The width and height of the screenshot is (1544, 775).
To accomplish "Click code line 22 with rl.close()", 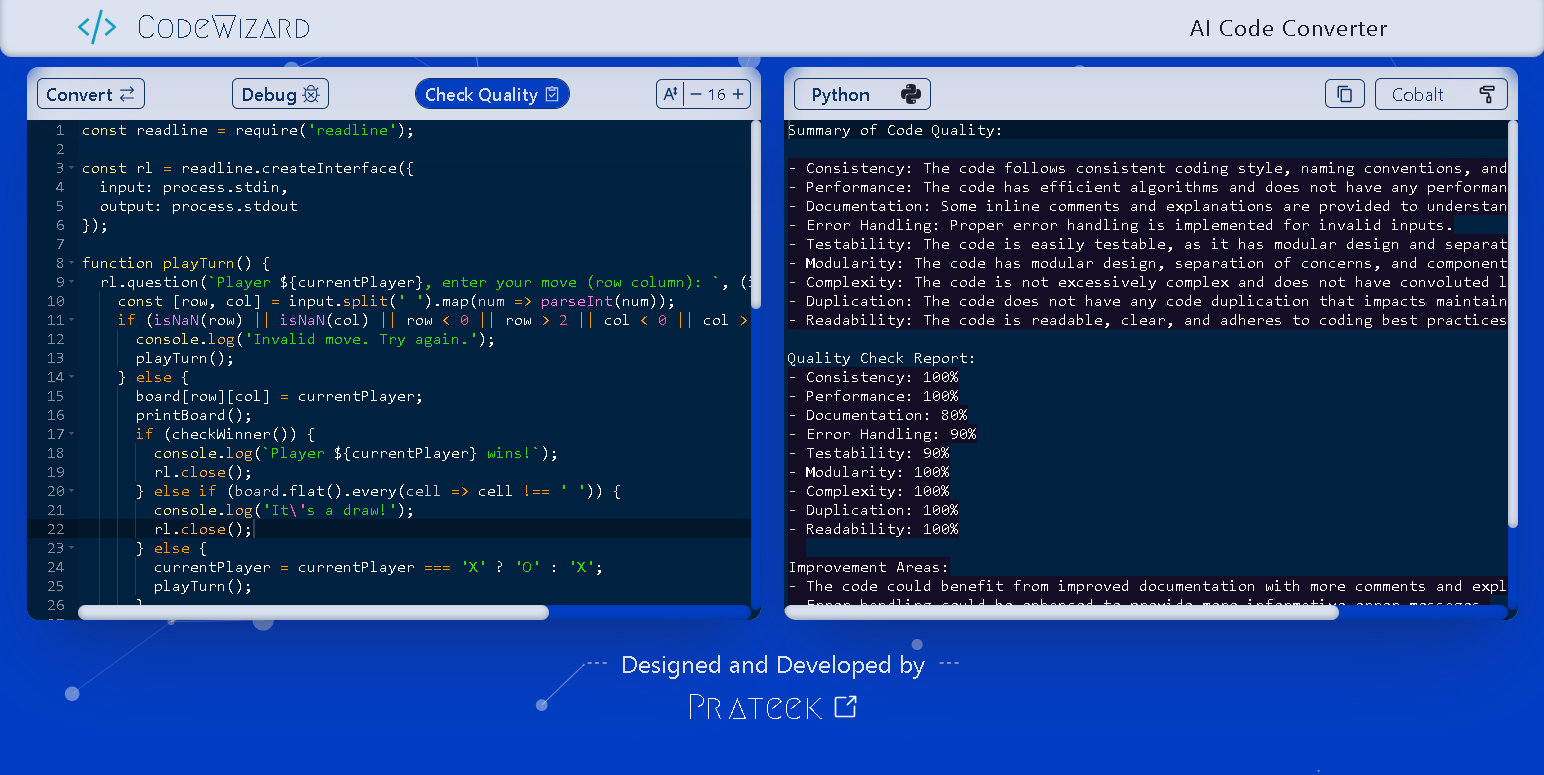I will pos(203,529).
